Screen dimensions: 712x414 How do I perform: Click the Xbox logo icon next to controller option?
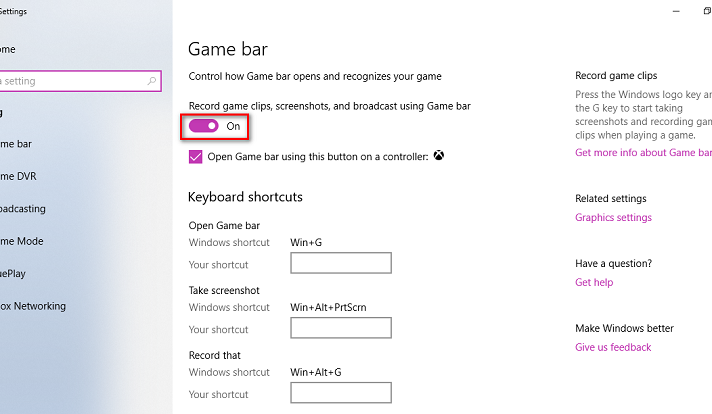click(439, 156)
